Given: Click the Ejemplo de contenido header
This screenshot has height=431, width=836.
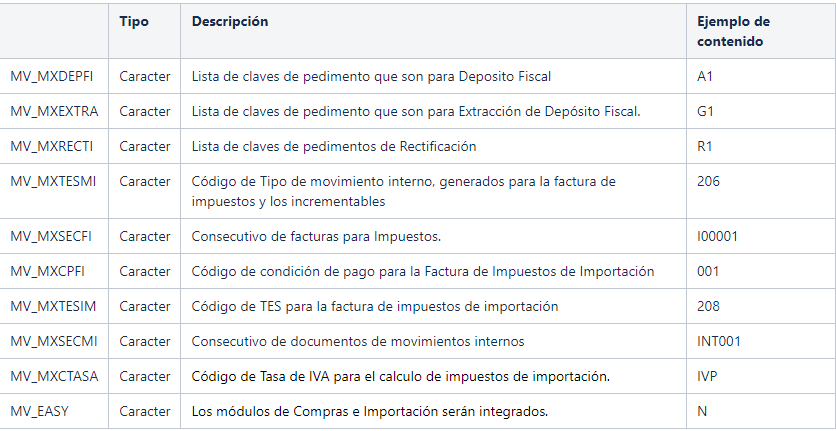Looking at the screenshot, I should 734,31.
